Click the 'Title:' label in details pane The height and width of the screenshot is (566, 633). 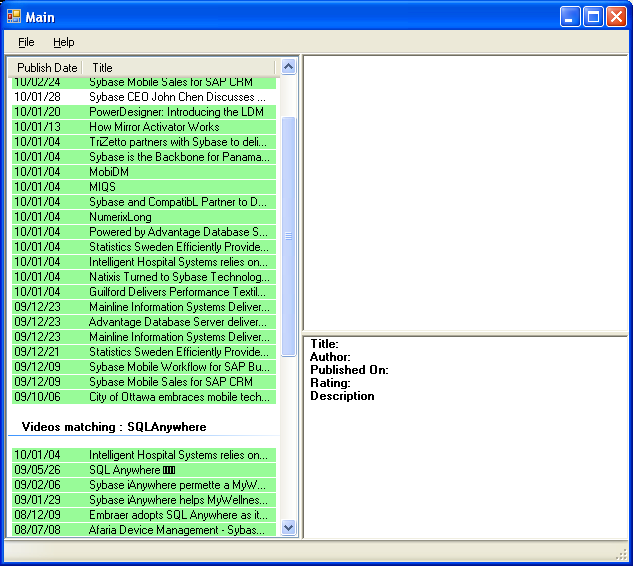coord(324,344)
